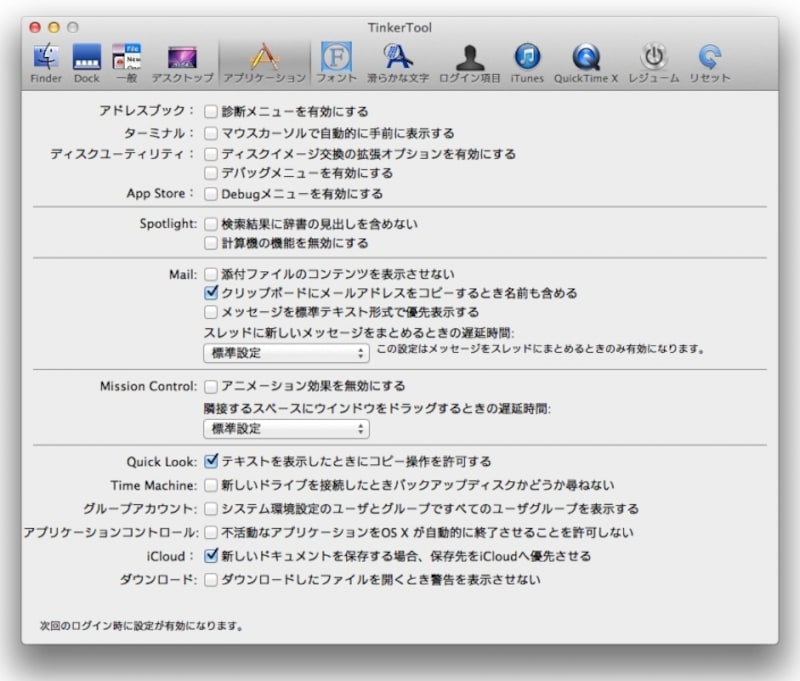Click the リセット toolbar button

pyautogui.click(x=710, y=62)
